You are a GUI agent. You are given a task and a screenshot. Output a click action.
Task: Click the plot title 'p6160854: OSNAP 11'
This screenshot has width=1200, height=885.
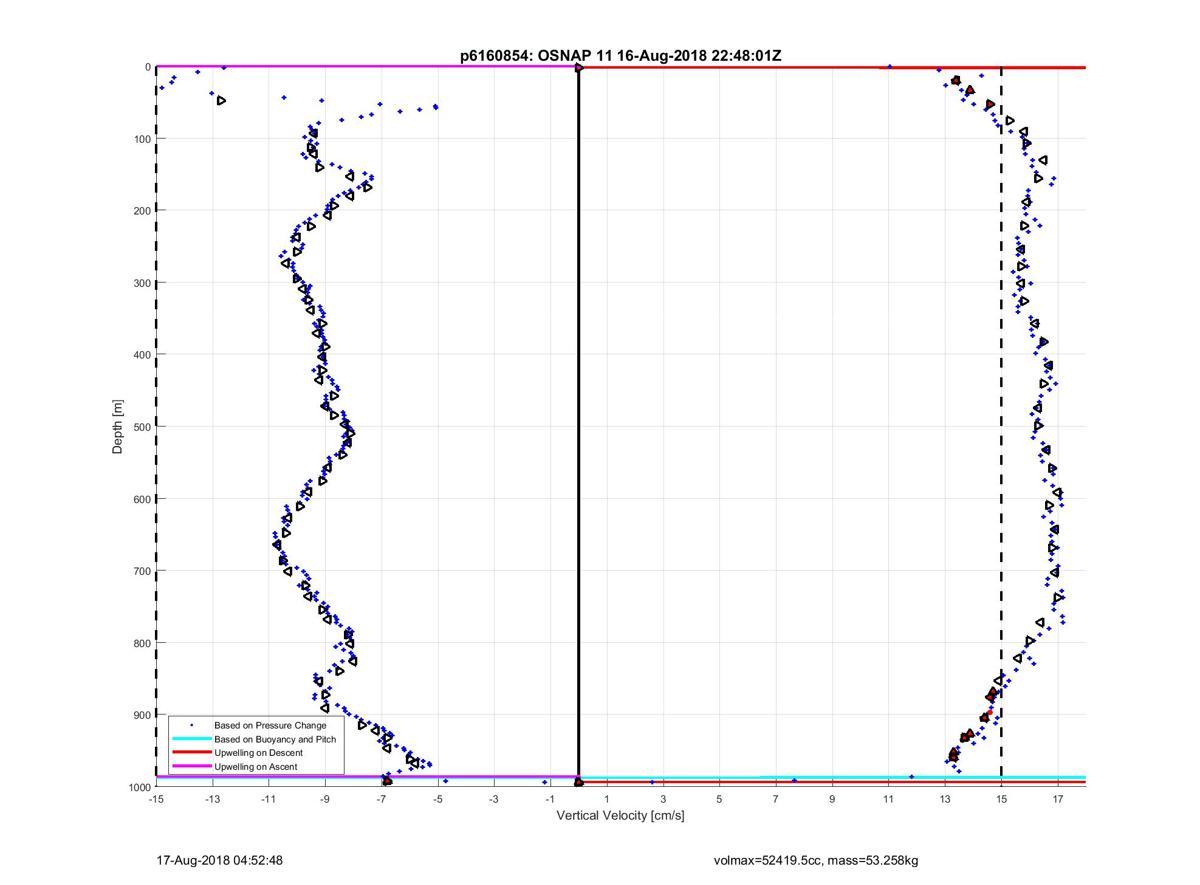point(535,56)
